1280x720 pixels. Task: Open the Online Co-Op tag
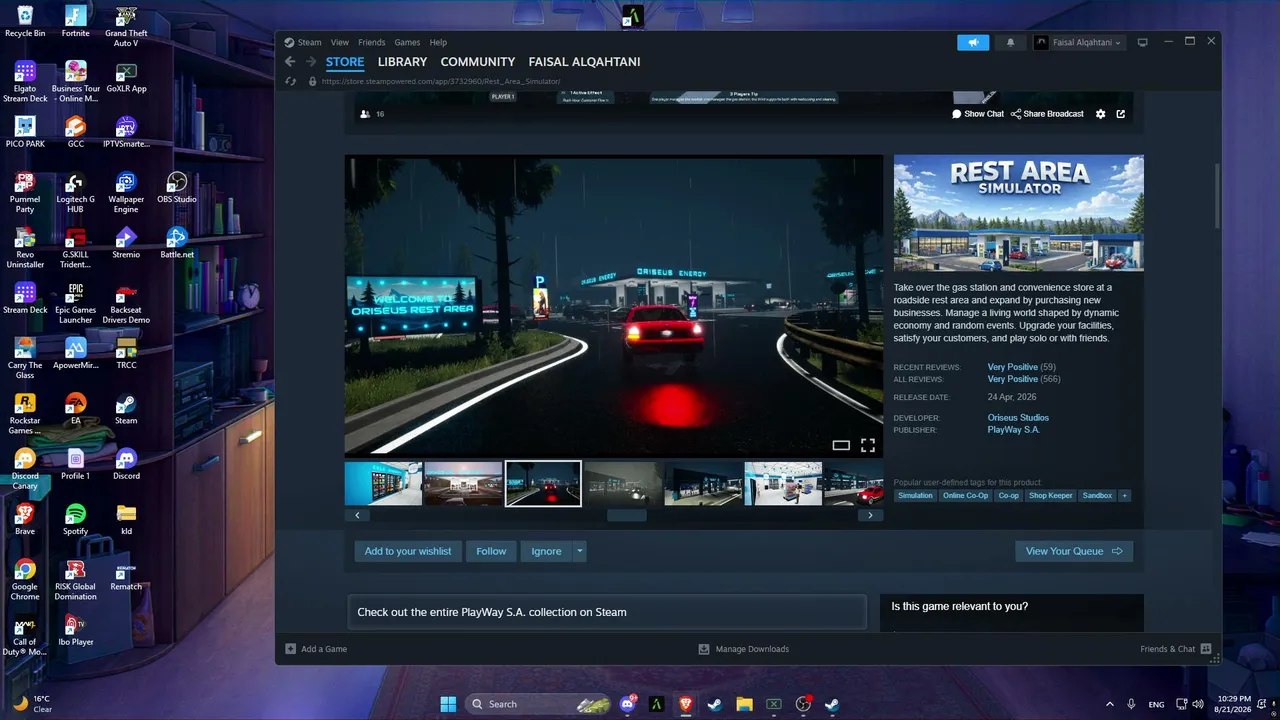click(x=965, y=495)
